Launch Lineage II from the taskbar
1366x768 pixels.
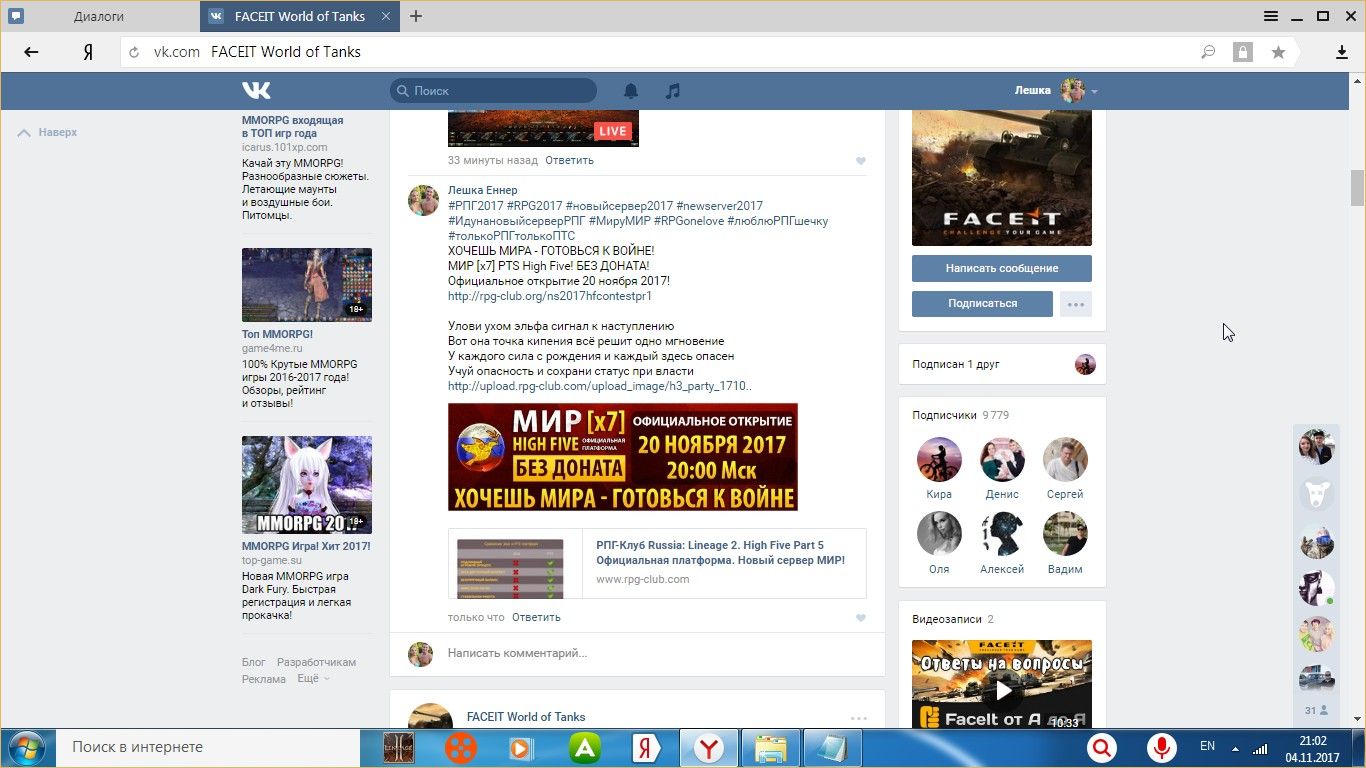coord(399,748)
